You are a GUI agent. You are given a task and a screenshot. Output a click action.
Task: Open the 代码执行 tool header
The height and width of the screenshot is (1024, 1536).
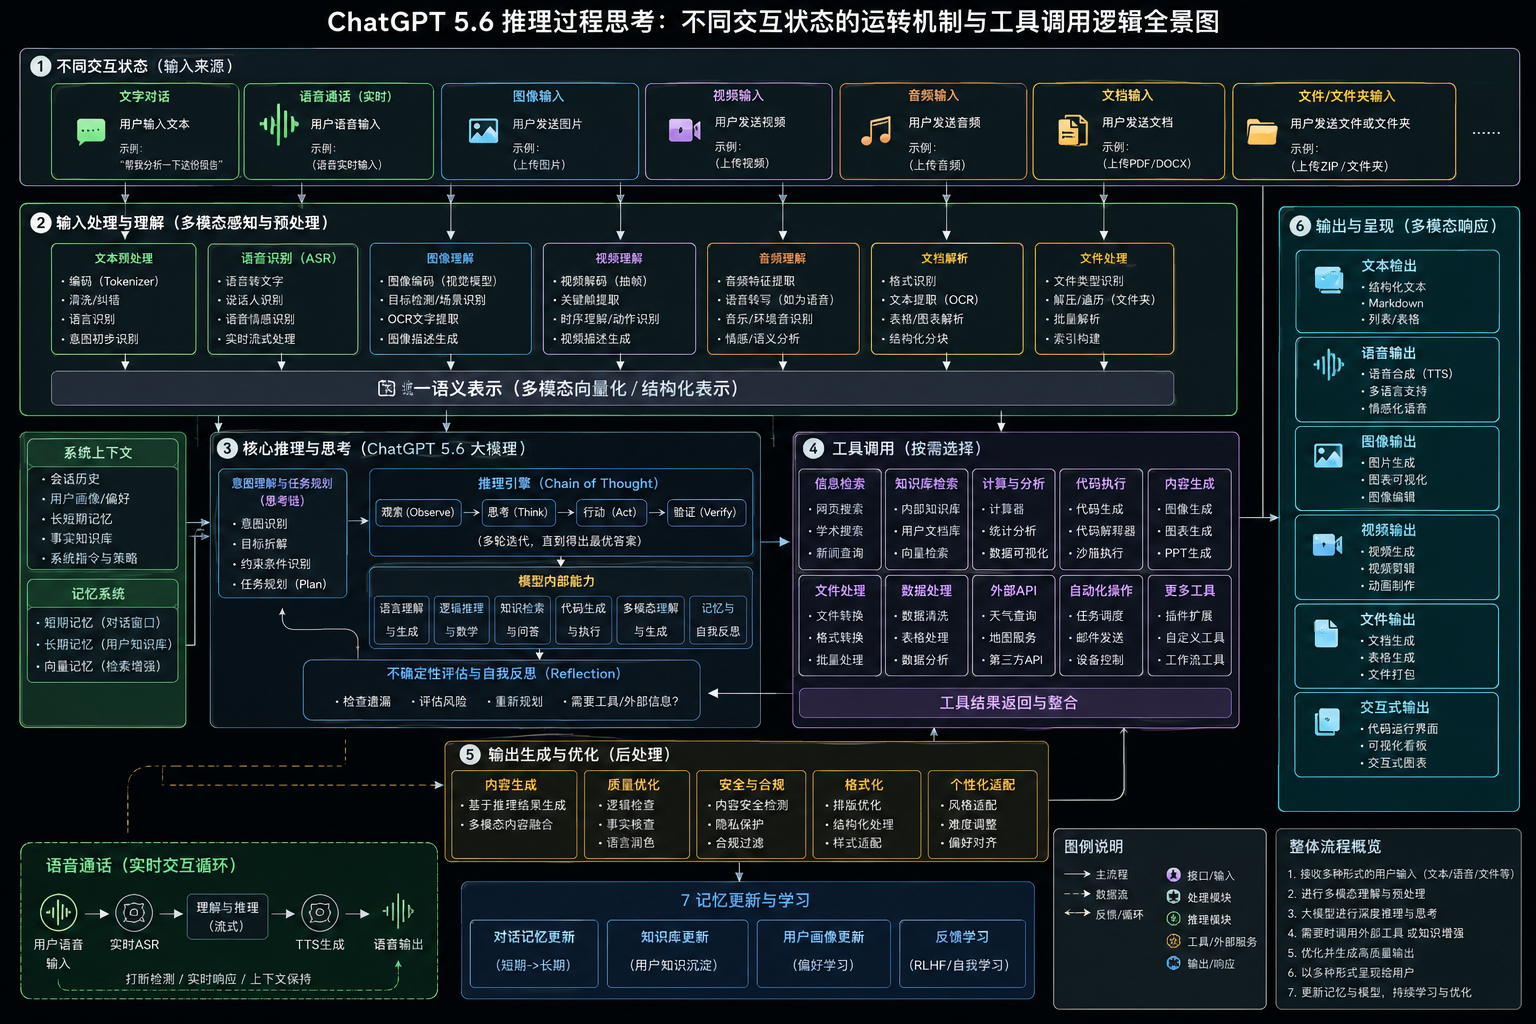pos(1100,483)
